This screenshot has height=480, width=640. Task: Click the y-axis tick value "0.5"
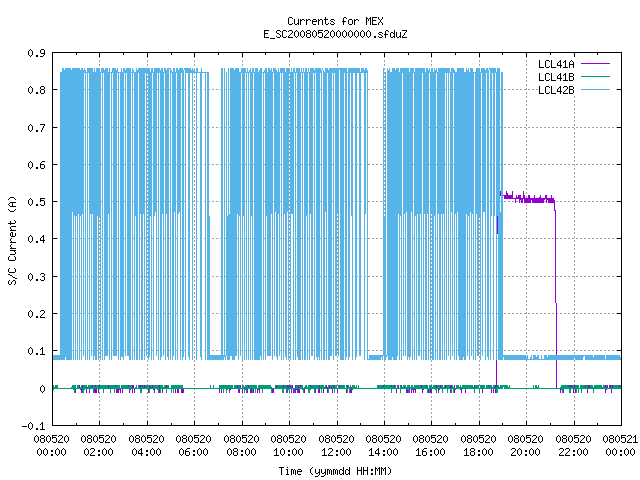pyautogui.click(x=36, y=202)
